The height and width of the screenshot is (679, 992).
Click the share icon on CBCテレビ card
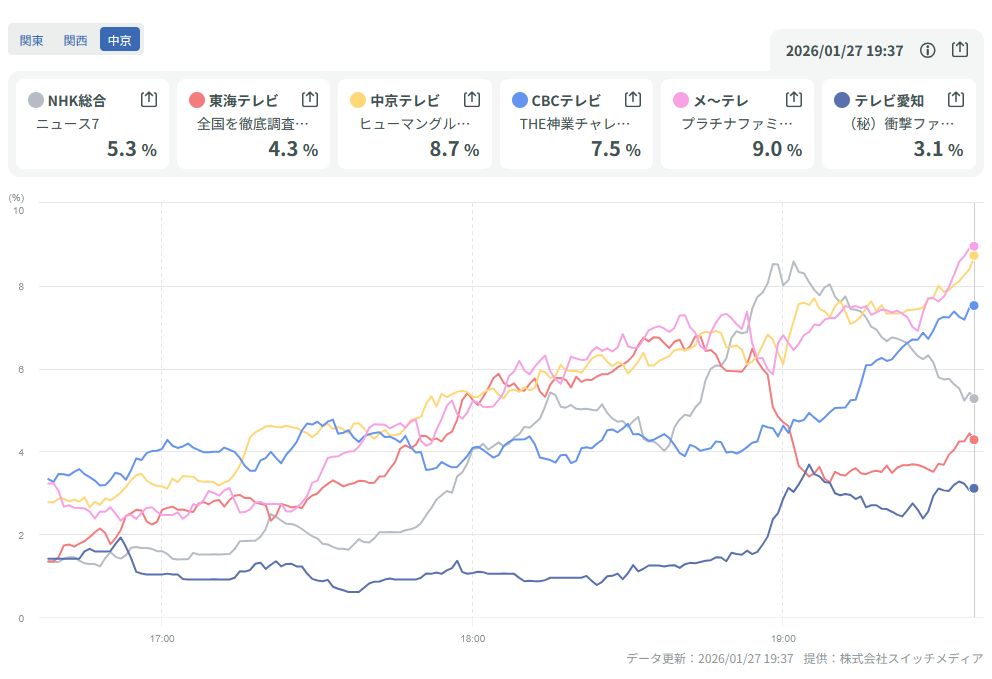[633, 99]
